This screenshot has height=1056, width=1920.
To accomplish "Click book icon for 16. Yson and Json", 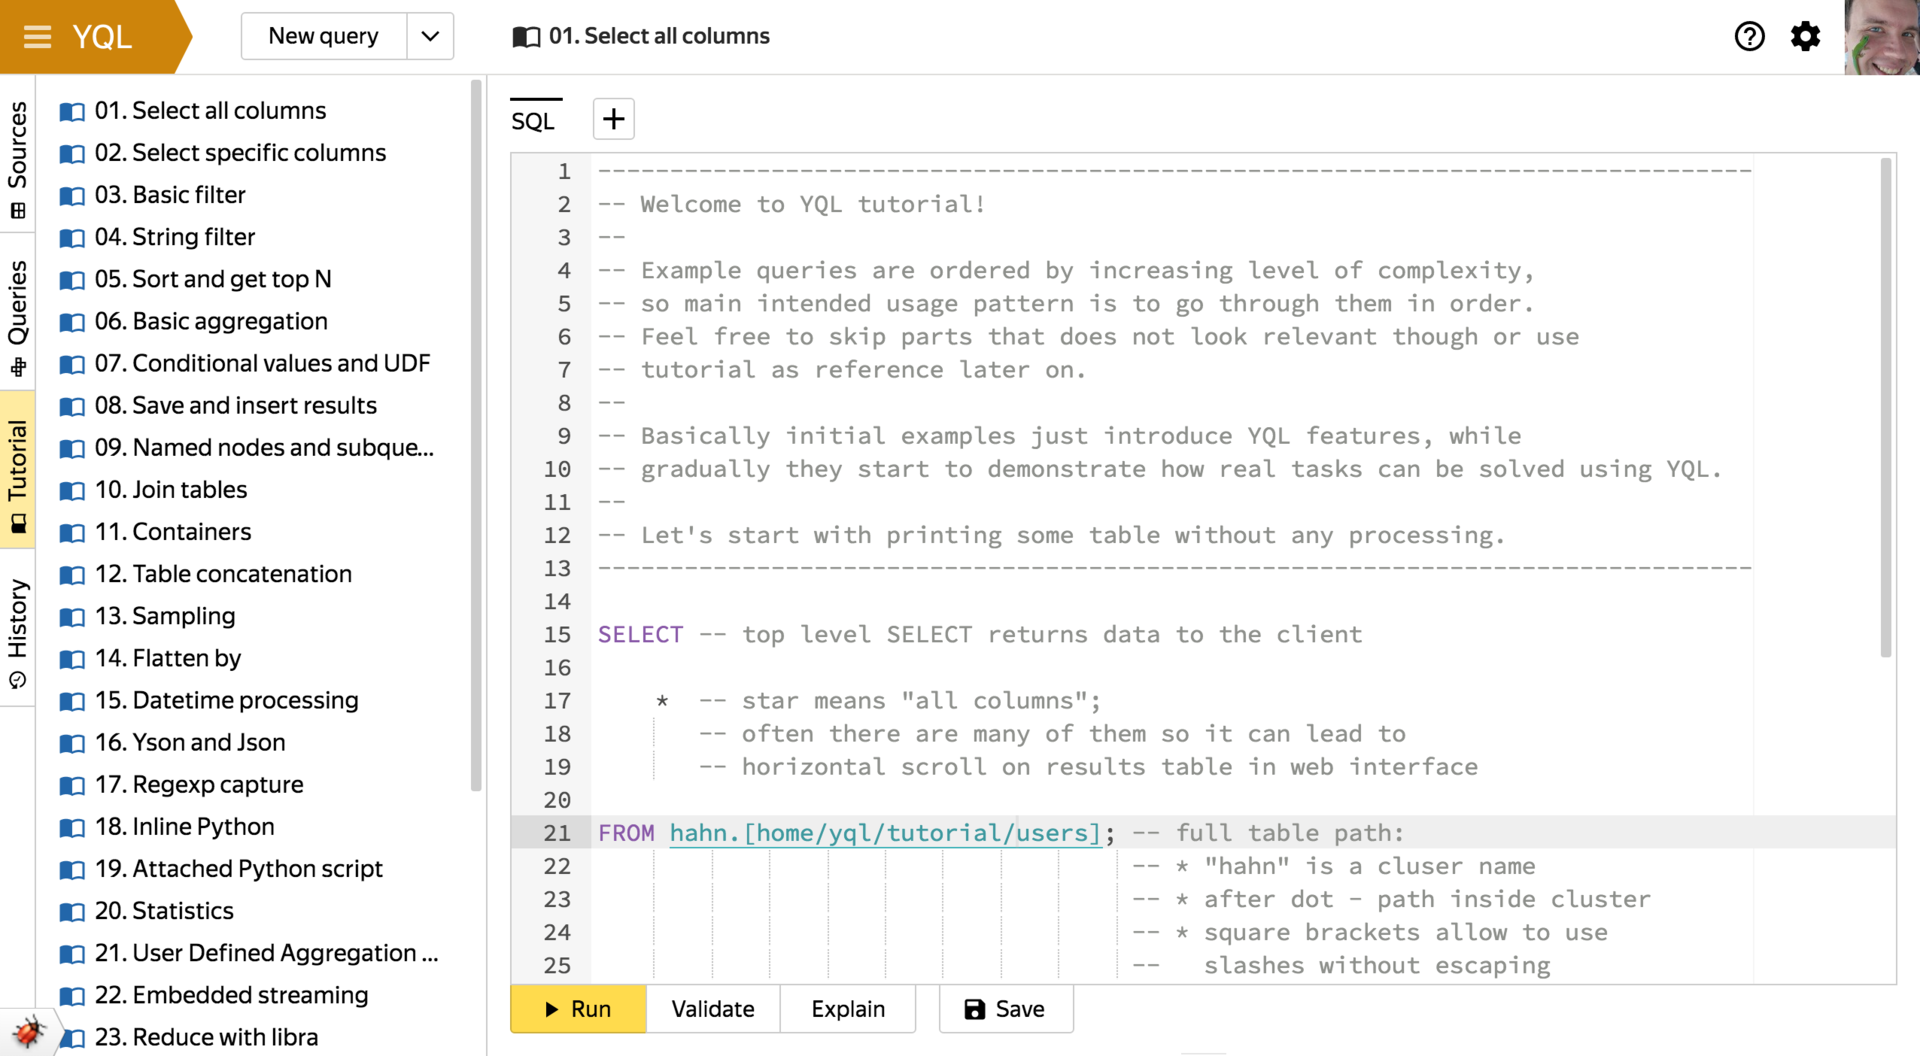I will coord(72,743).
